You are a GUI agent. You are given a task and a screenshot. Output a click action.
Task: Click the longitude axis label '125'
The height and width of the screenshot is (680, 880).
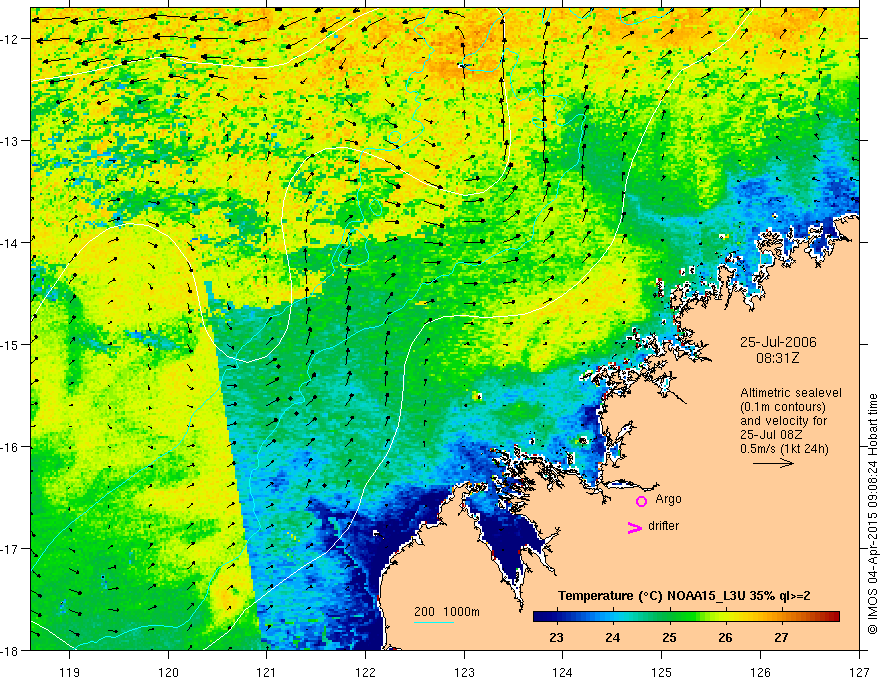[662, 672]
